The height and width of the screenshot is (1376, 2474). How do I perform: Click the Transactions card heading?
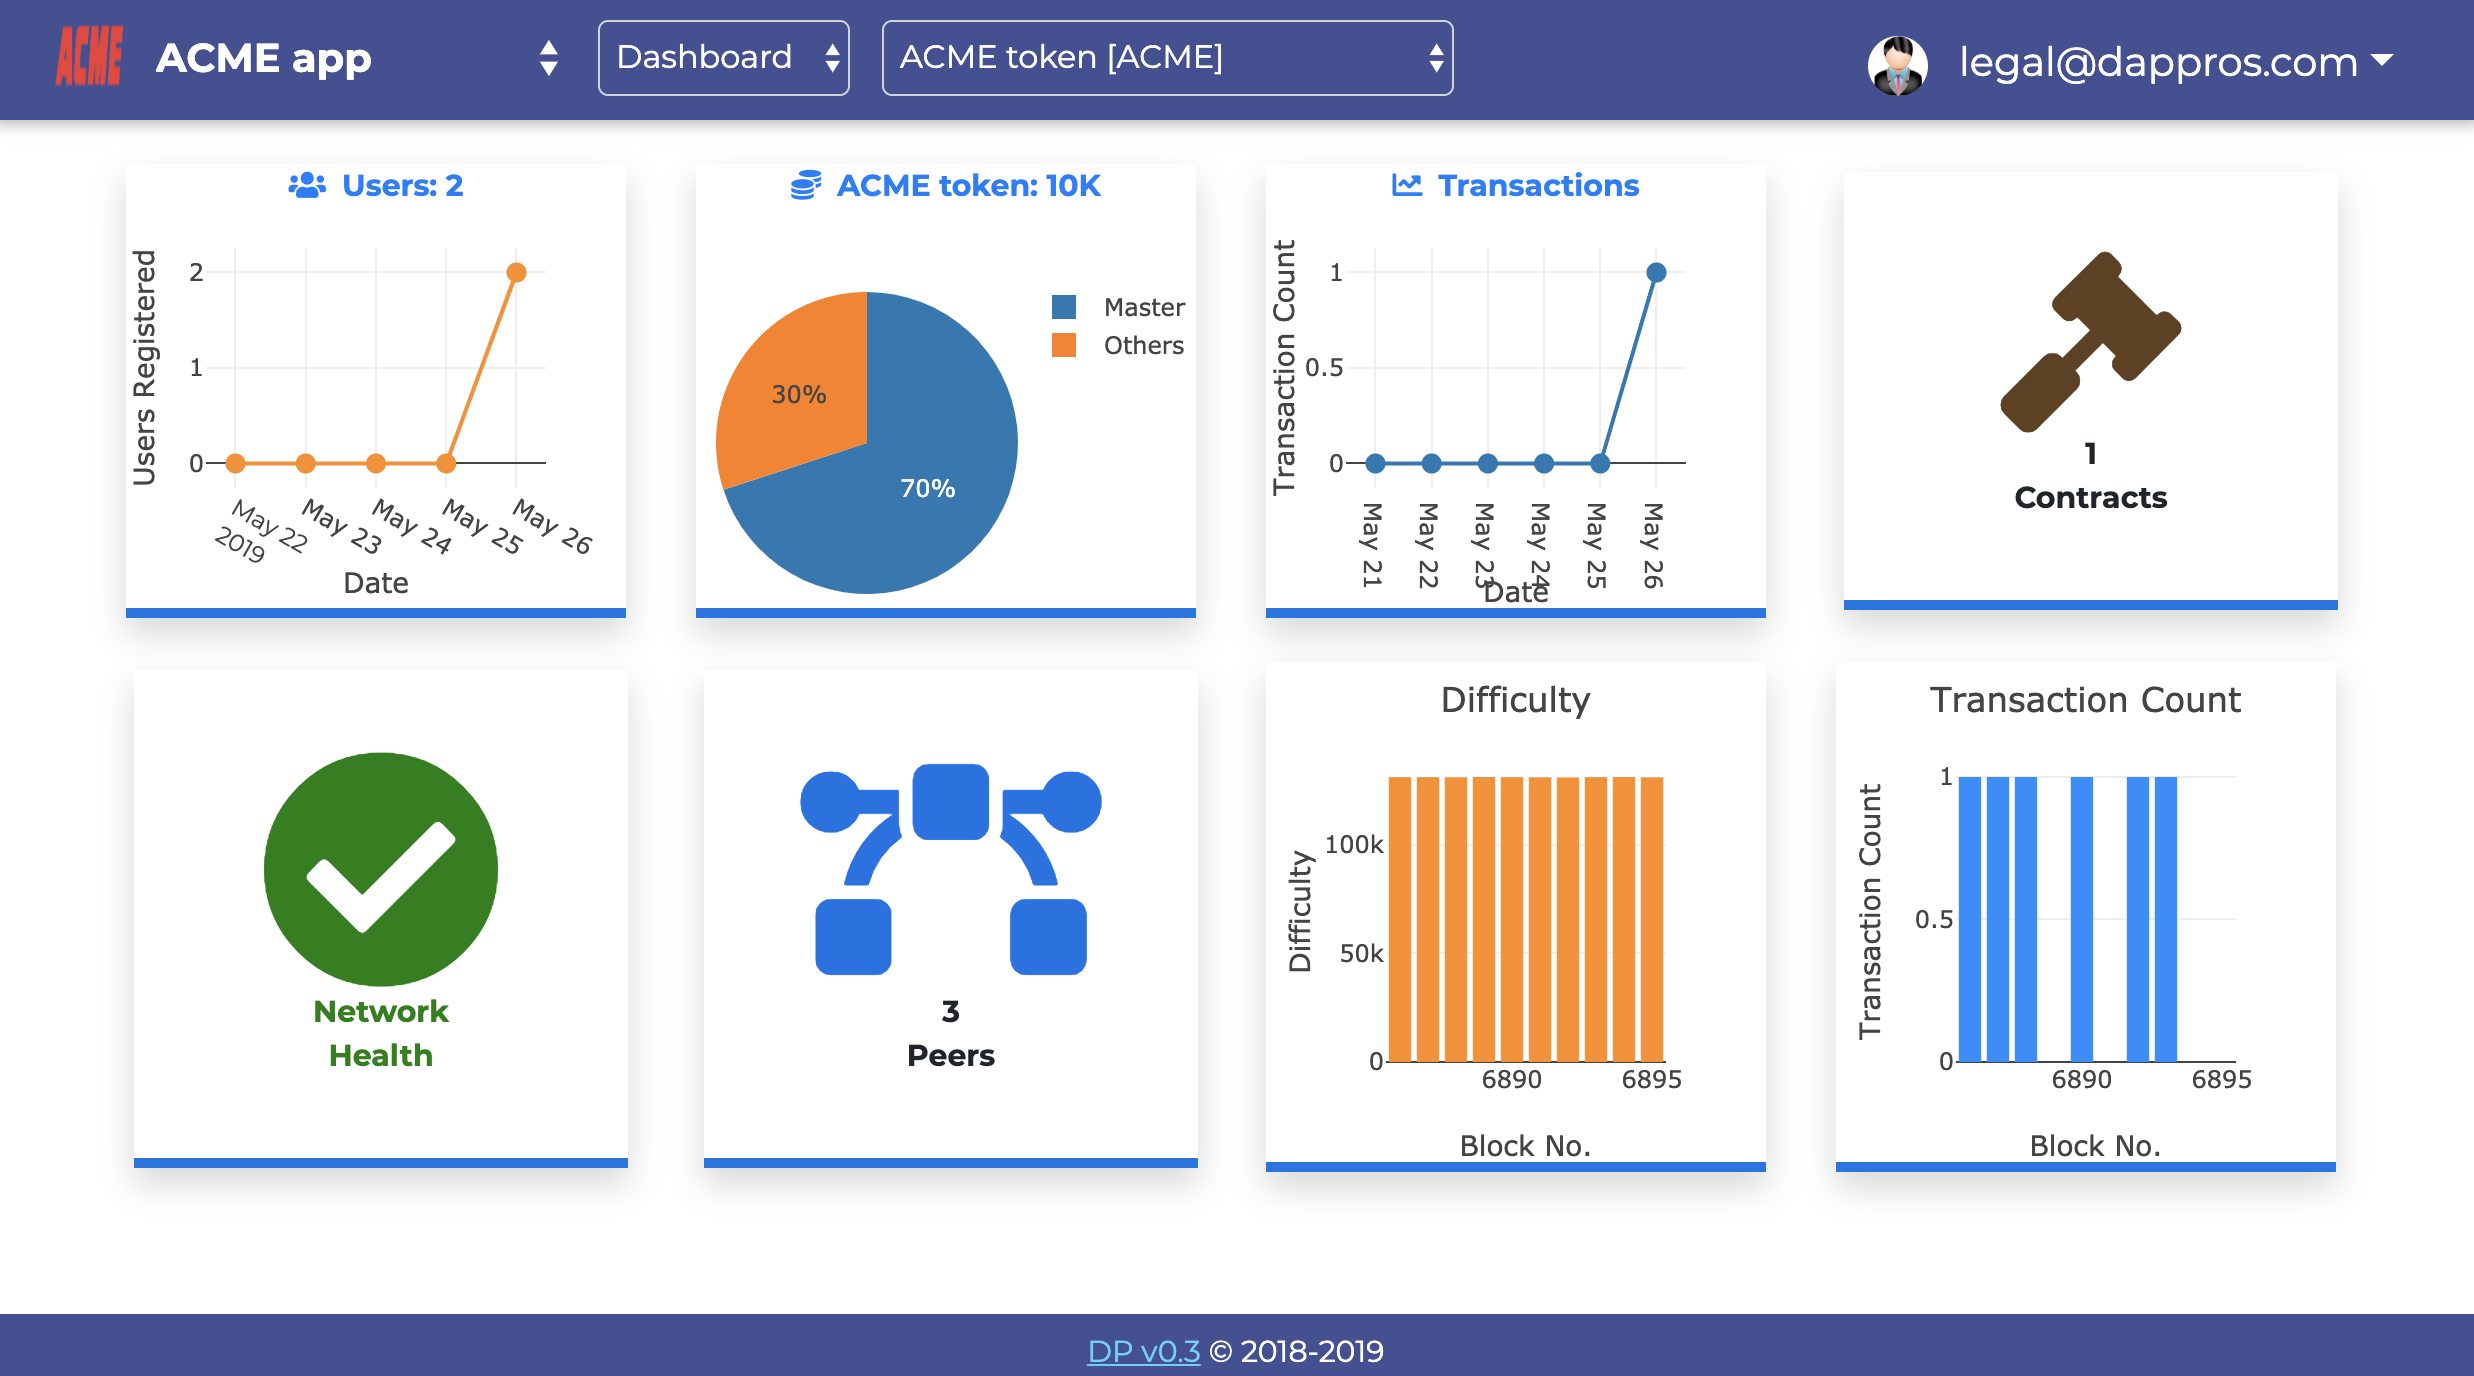1537,185
